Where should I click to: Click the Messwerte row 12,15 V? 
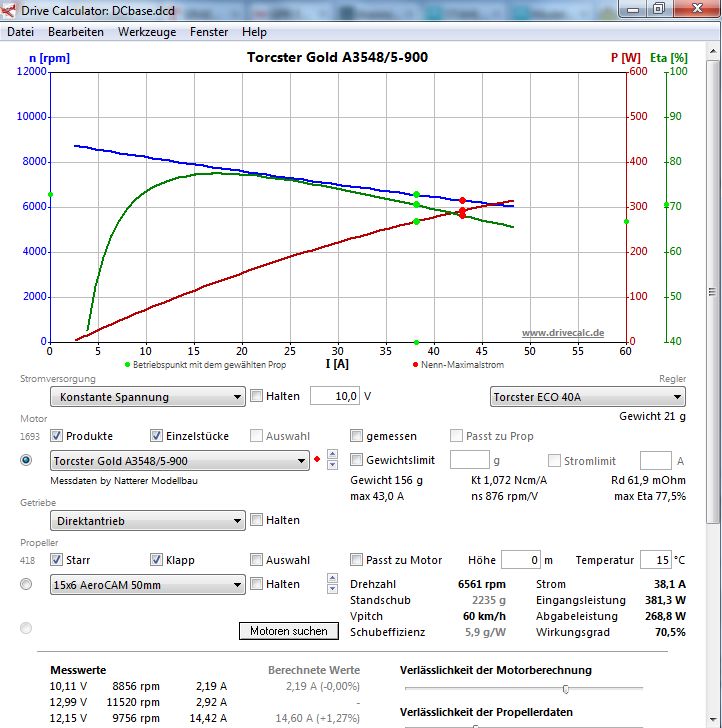[x=138, y=718]
